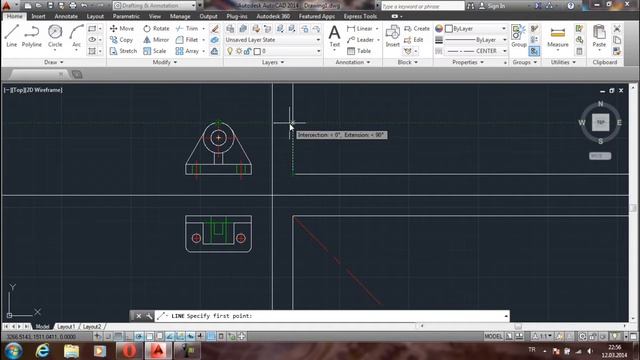Click the Erase tool in Modify panel

coord(215,29)
